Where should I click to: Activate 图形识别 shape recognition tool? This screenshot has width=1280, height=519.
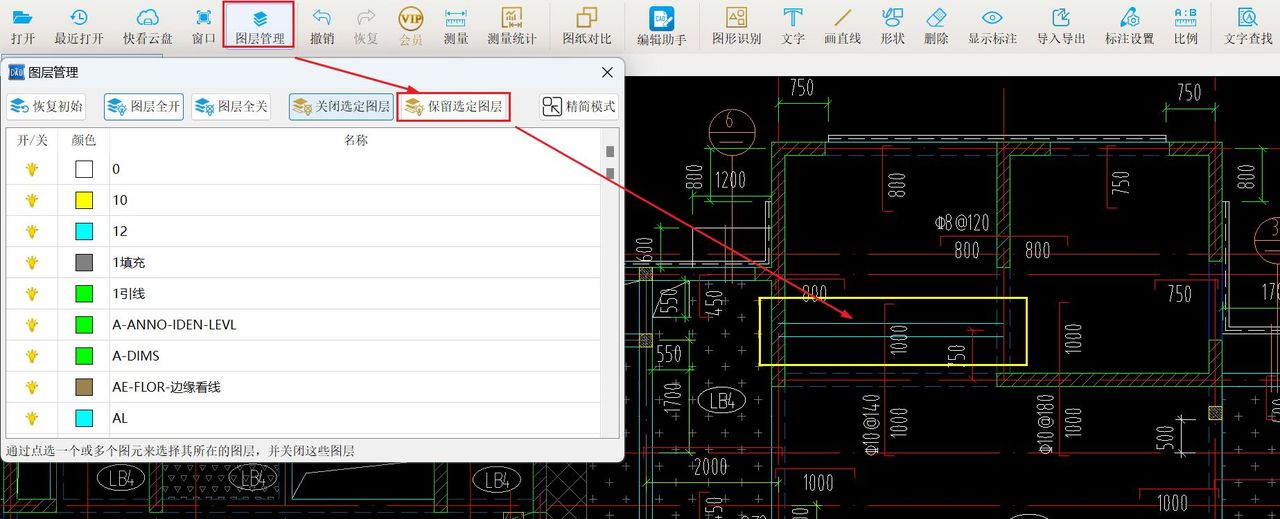pyautogui.click(x=736, y=27)
